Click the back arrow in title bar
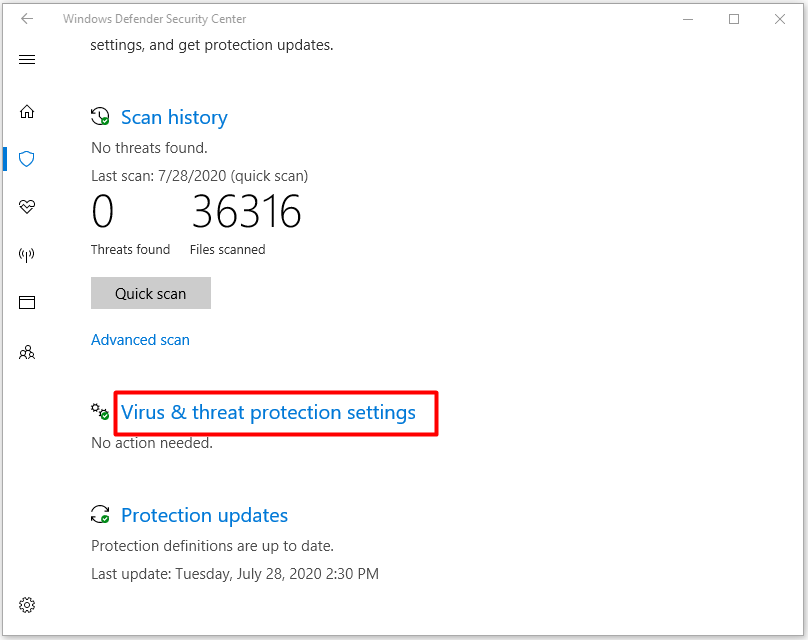Viewport: 808px width, 640px height. 27,19
